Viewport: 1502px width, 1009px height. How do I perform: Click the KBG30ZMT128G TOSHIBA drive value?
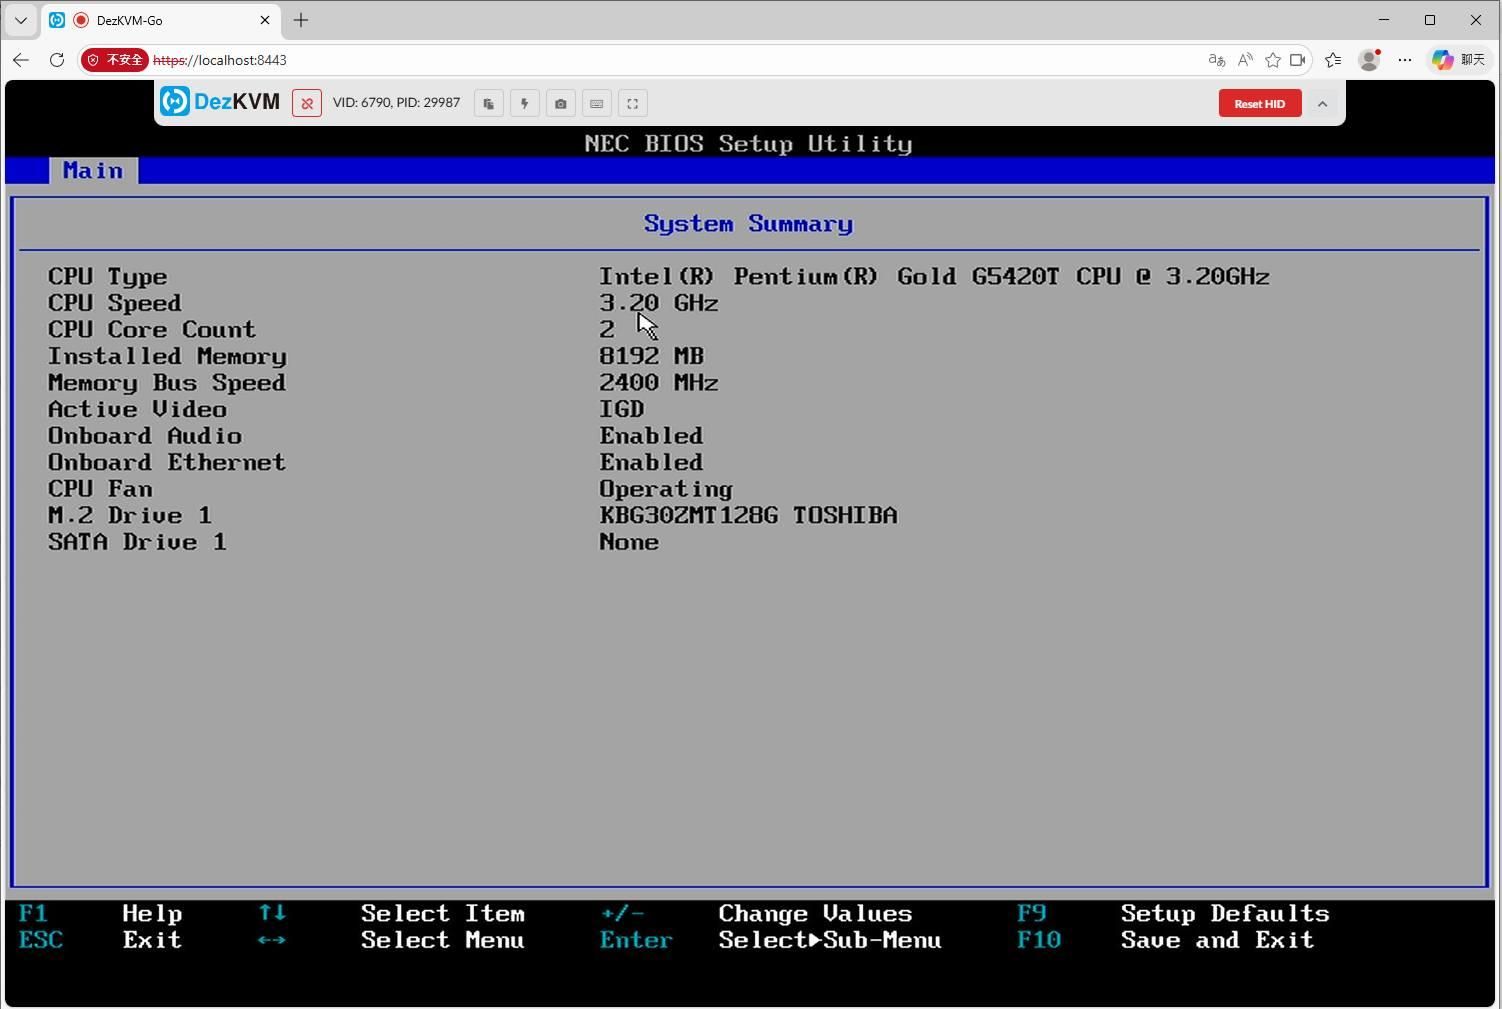[x=748, y=515]
